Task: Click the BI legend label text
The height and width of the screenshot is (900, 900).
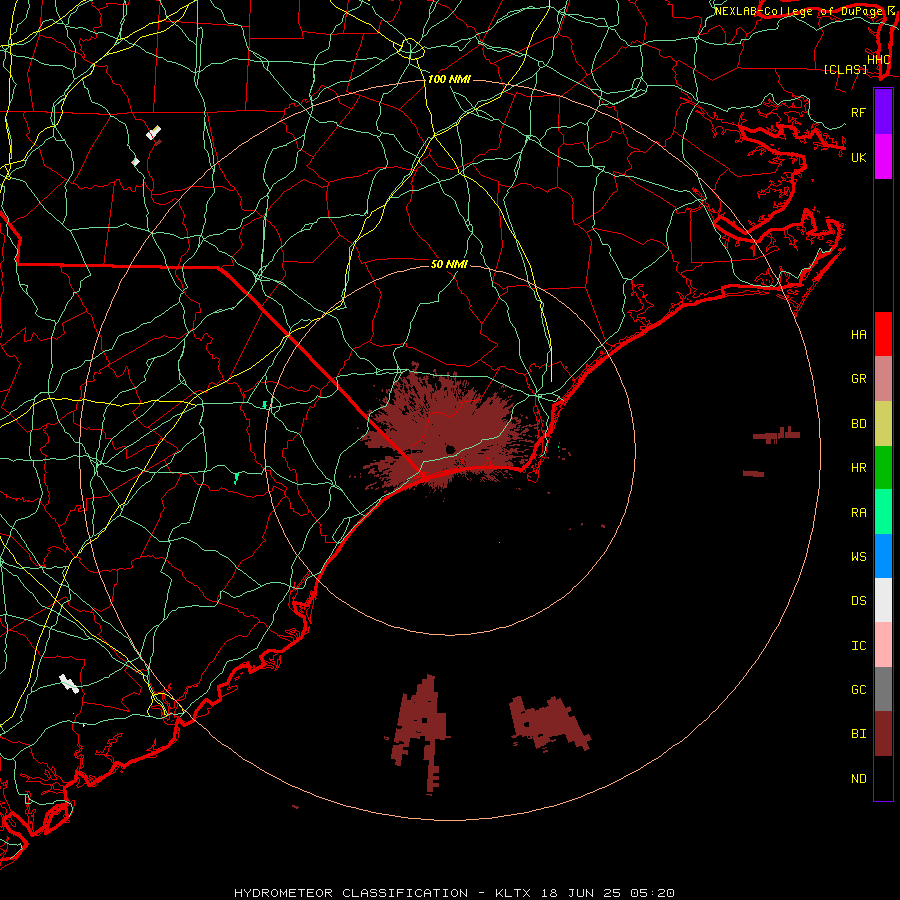Action: (858, 734)
